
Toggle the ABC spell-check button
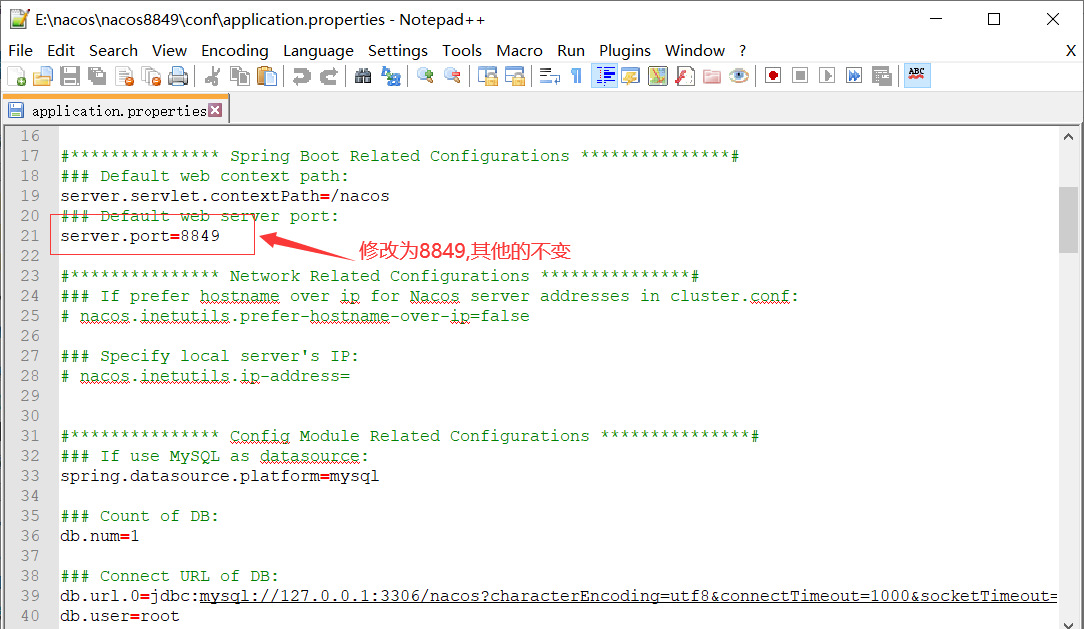click(x=917, y=76)
